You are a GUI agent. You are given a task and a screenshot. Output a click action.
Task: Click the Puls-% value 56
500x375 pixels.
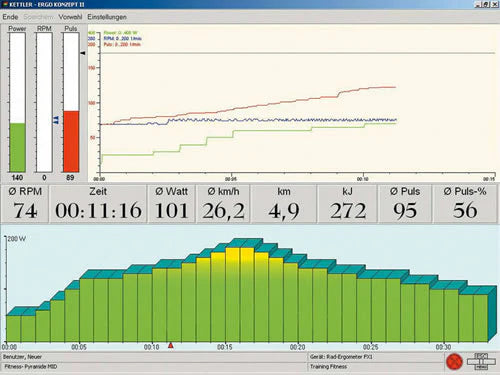(x=465, y=211)
